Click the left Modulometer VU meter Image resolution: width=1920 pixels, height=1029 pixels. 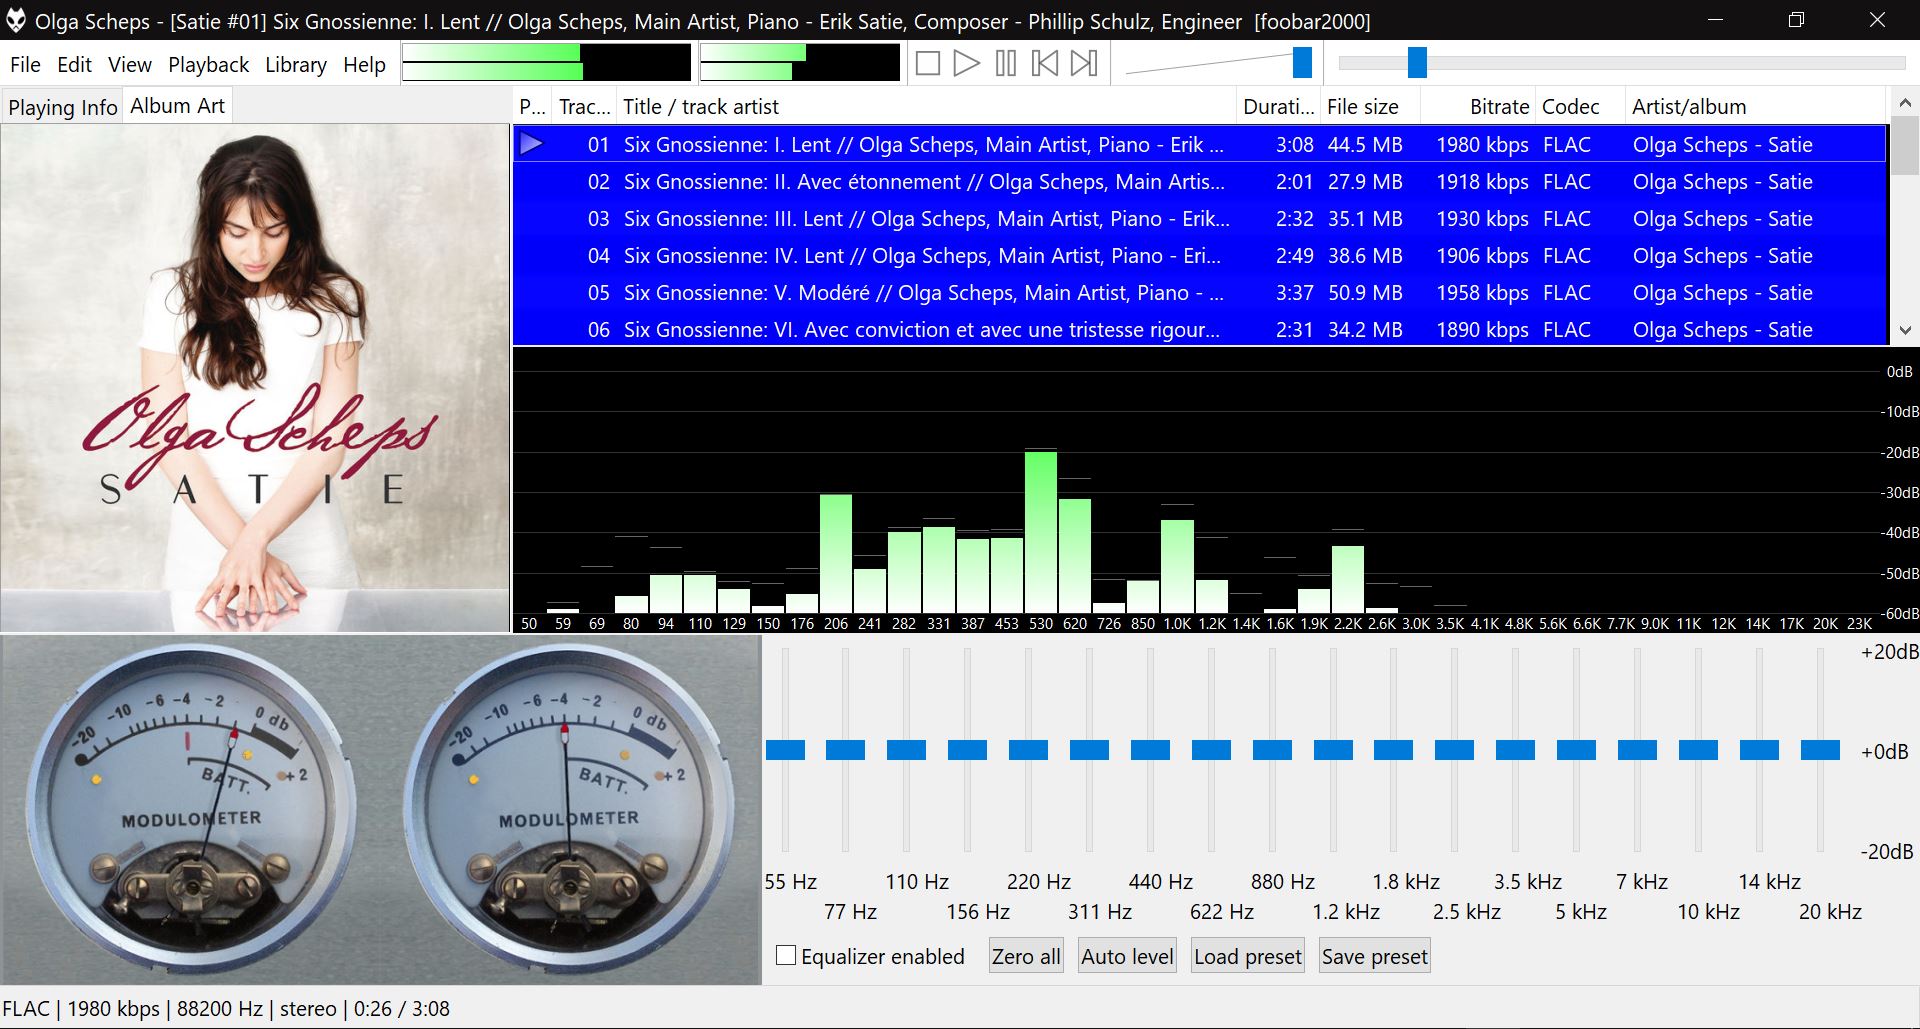pyautogui.click(x=190, y=808)
